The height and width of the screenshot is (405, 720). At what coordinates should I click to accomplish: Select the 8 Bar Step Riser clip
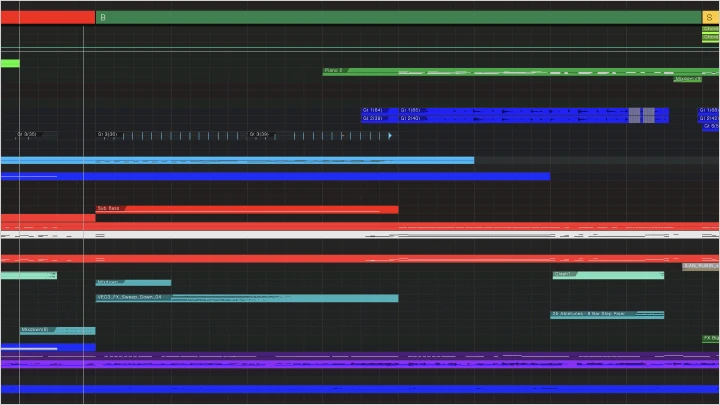tap(607, 315)
